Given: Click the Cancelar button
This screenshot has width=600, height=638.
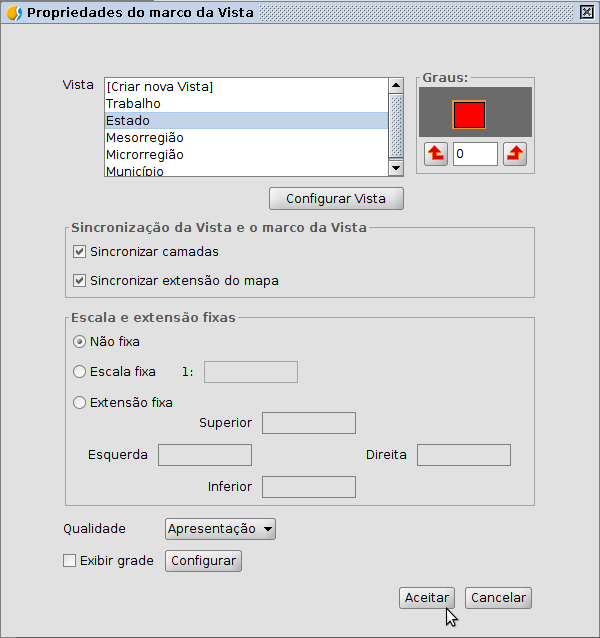Looking at the screenshot, I should 498,598.
